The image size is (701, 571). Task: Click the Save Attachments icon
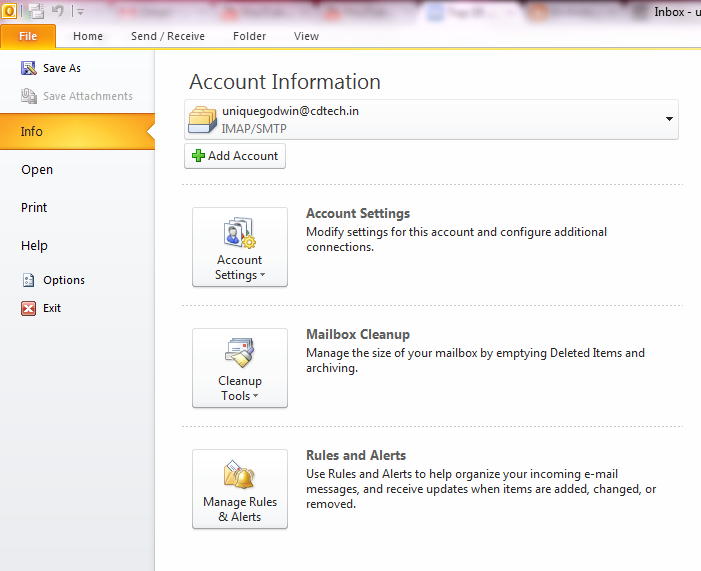[x=29, y=96]
